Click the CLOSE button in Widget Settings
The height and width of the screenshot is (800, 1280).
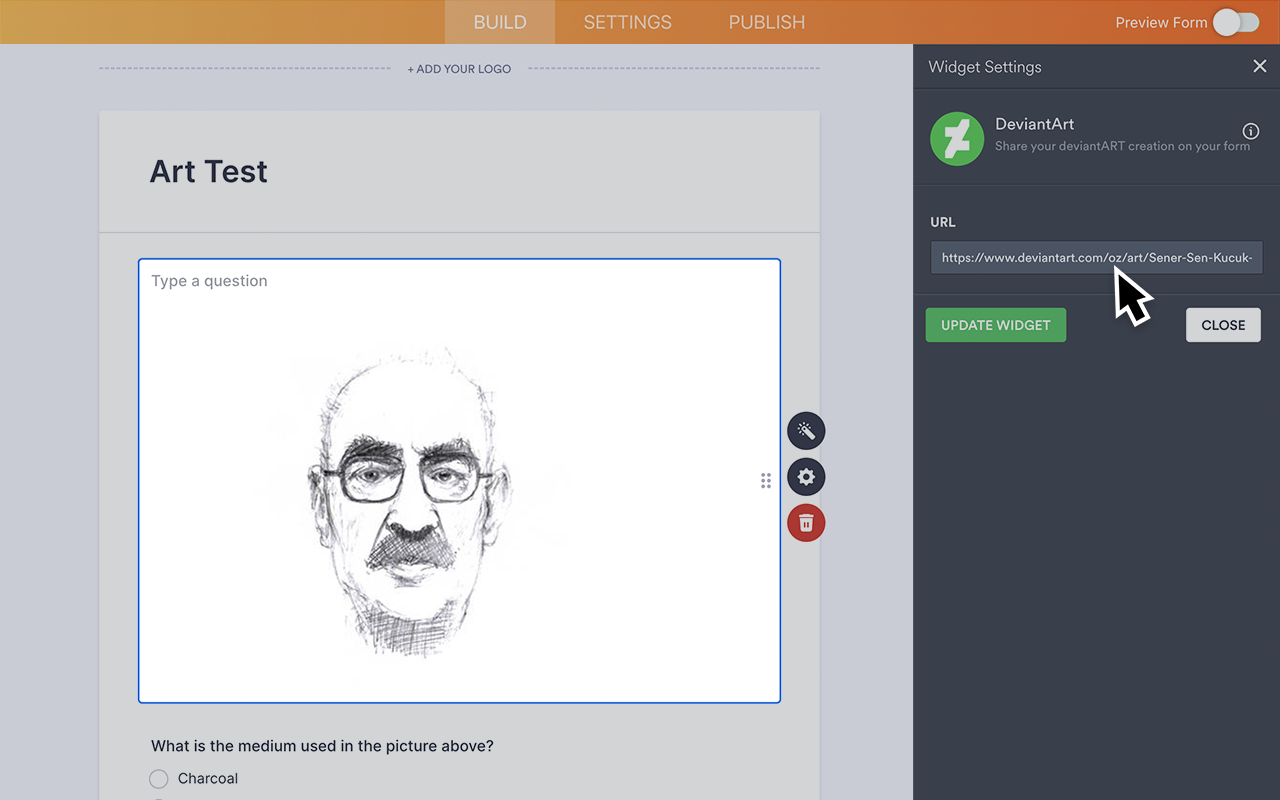pyautogui.click(x=1223, y=324)
